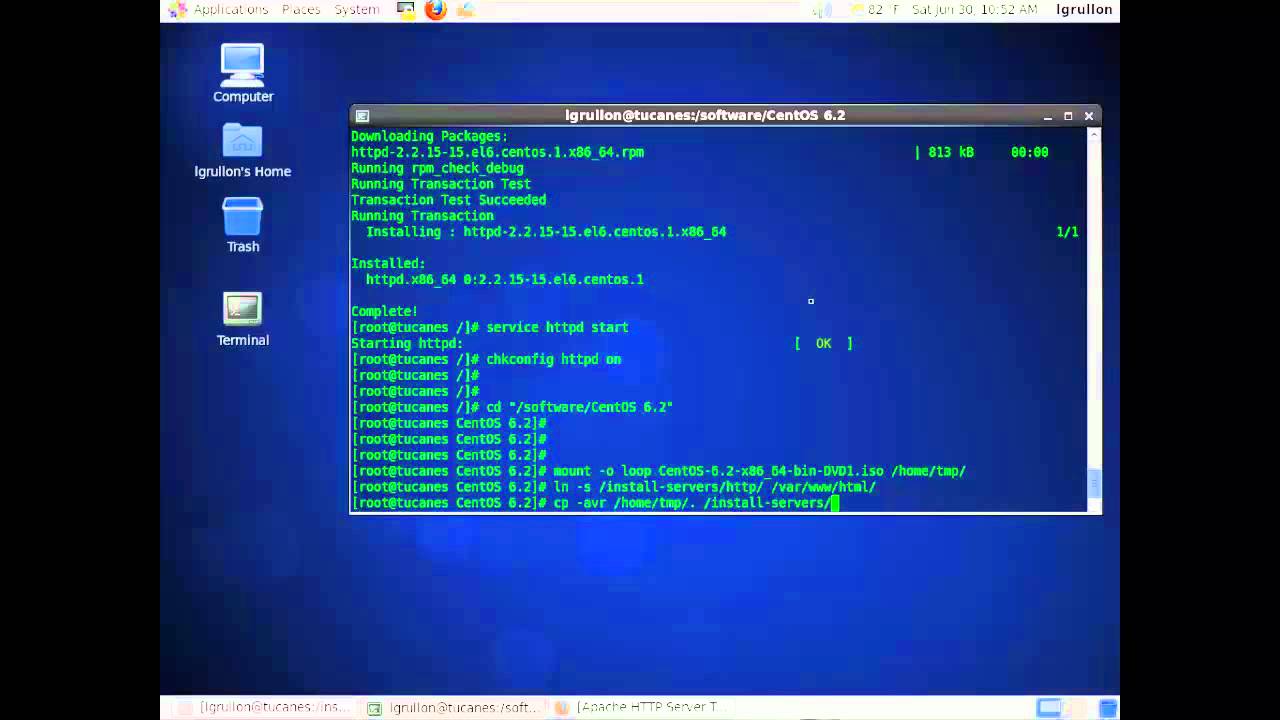Click the terminal title bar text

click(x=705, y=116)
